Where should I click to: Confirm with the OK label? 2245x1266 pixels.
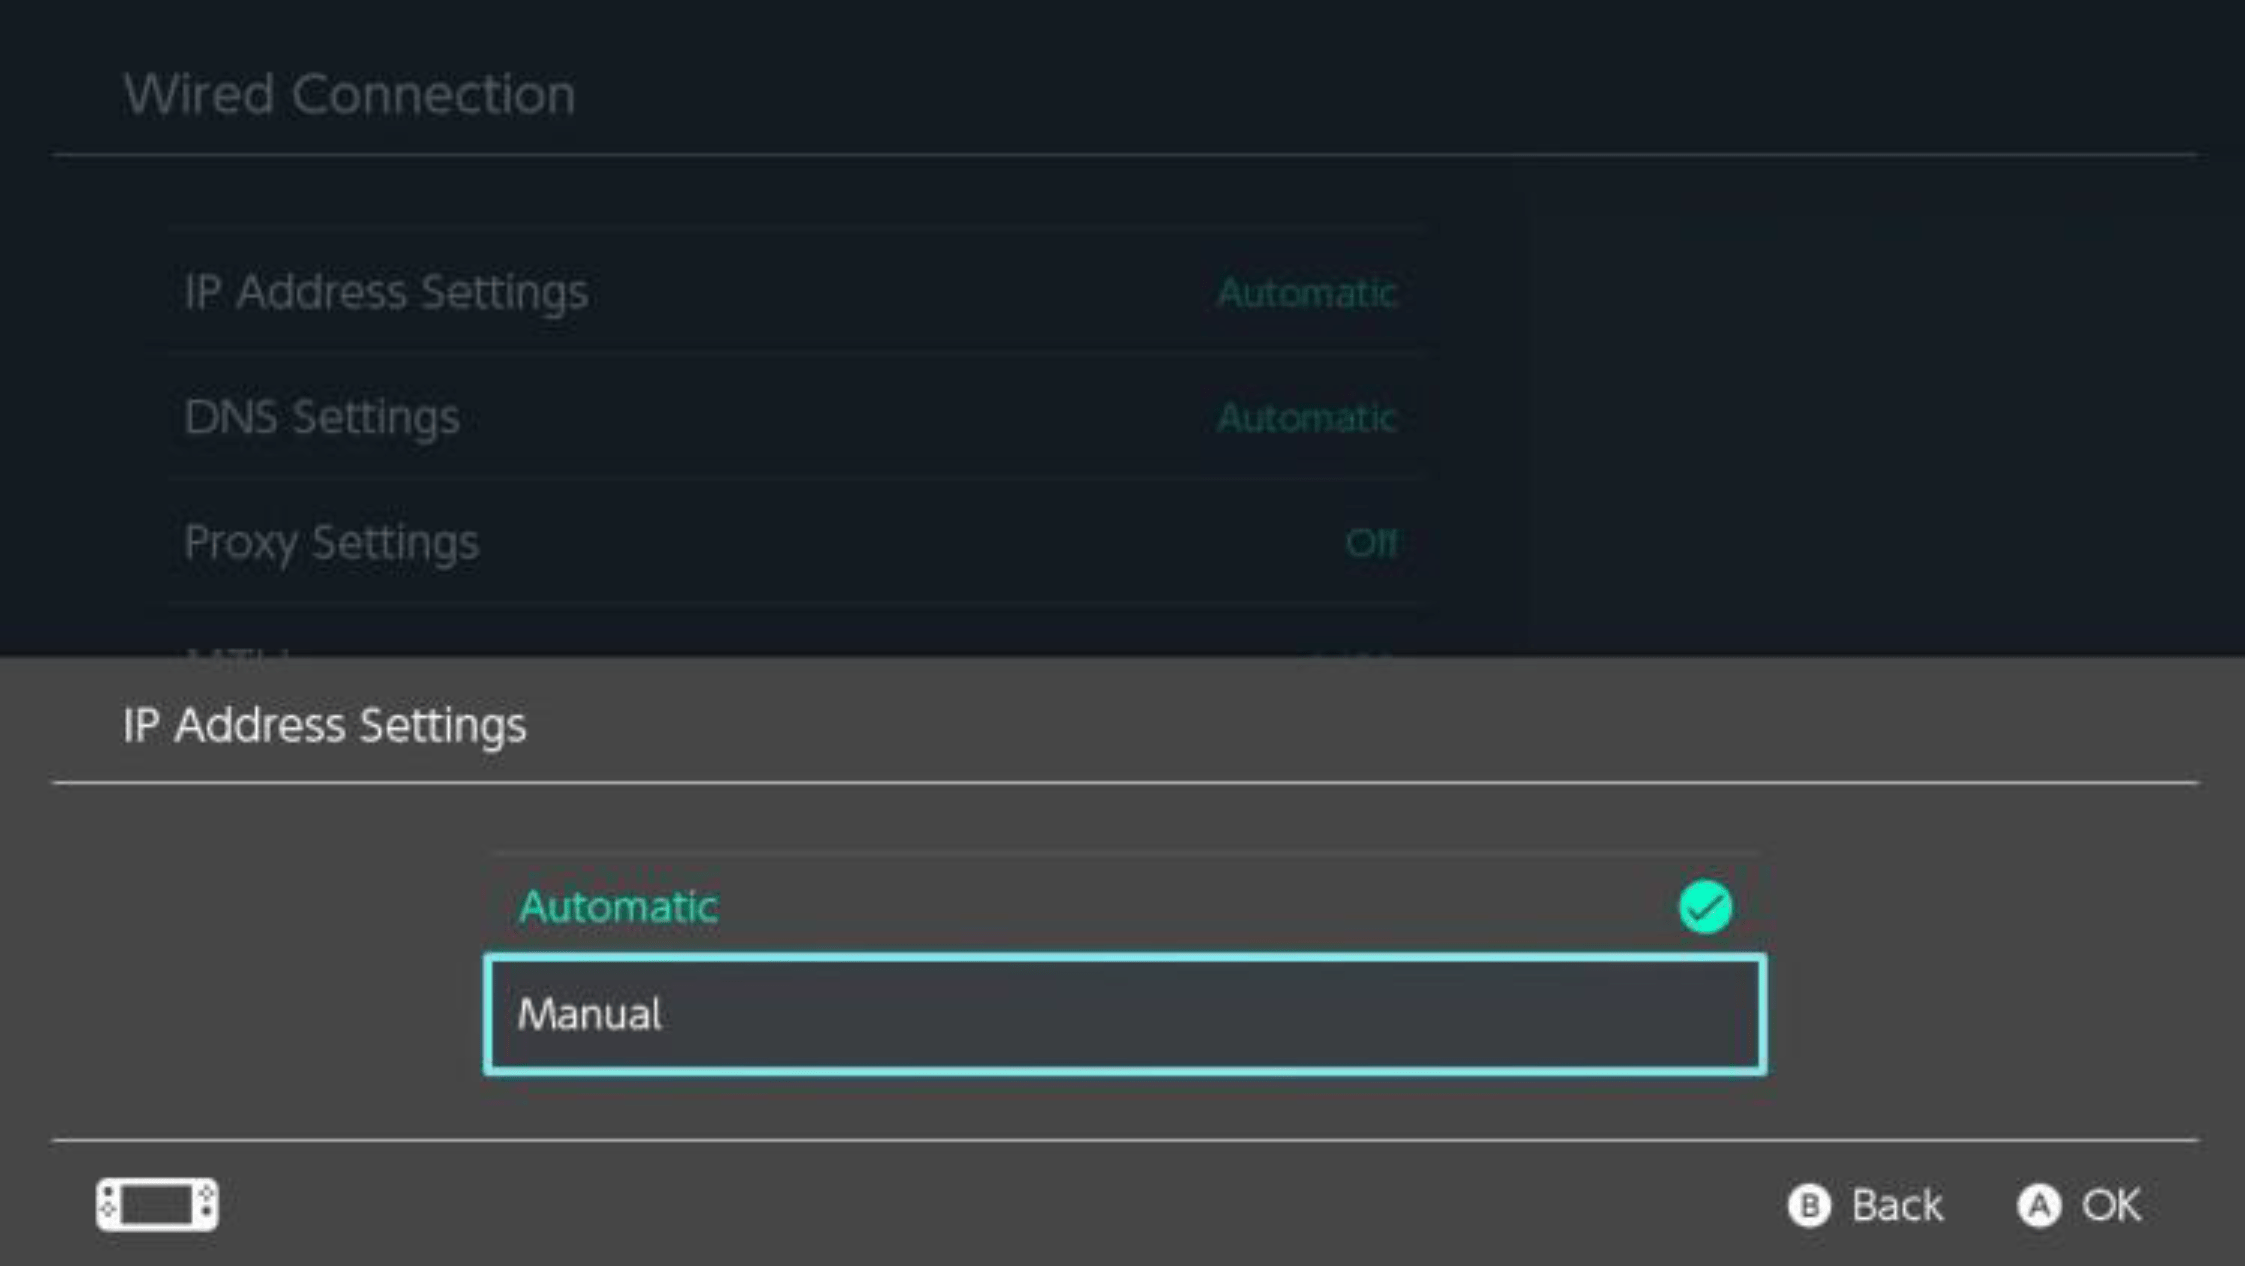click(x=2111, y=1205)
